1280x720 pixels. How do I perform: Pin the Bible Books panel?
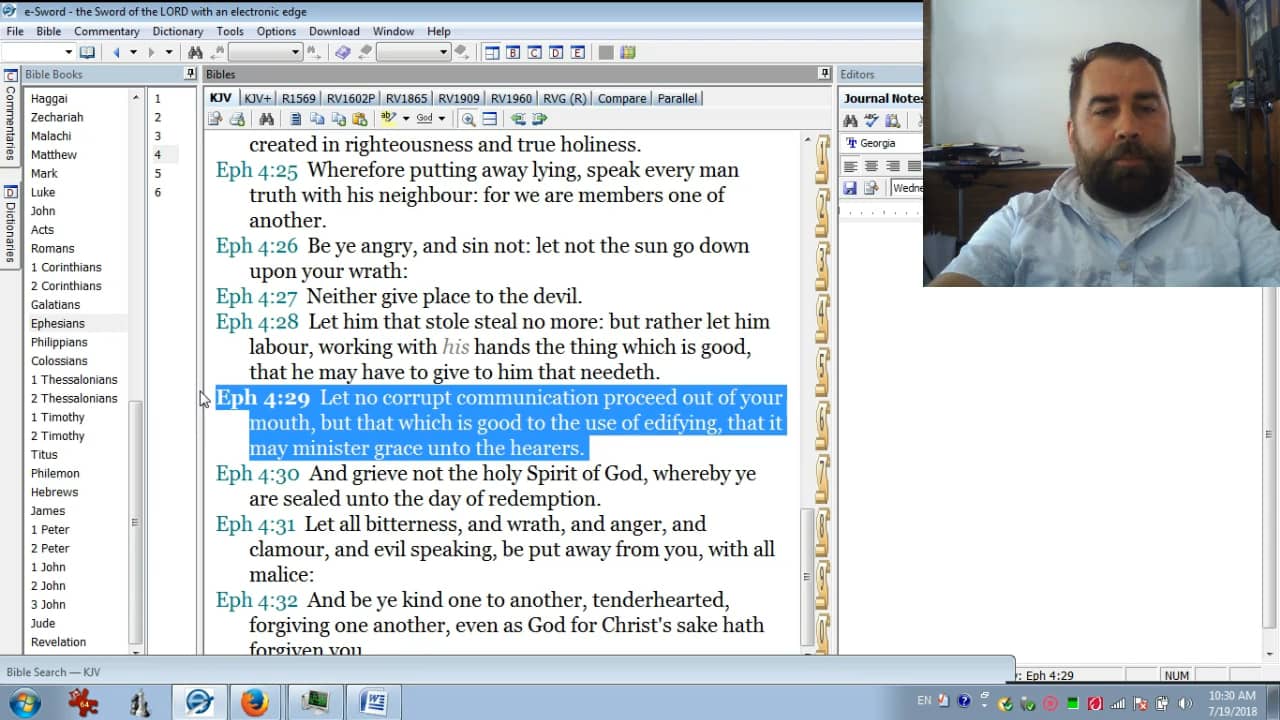pos(189,74)
